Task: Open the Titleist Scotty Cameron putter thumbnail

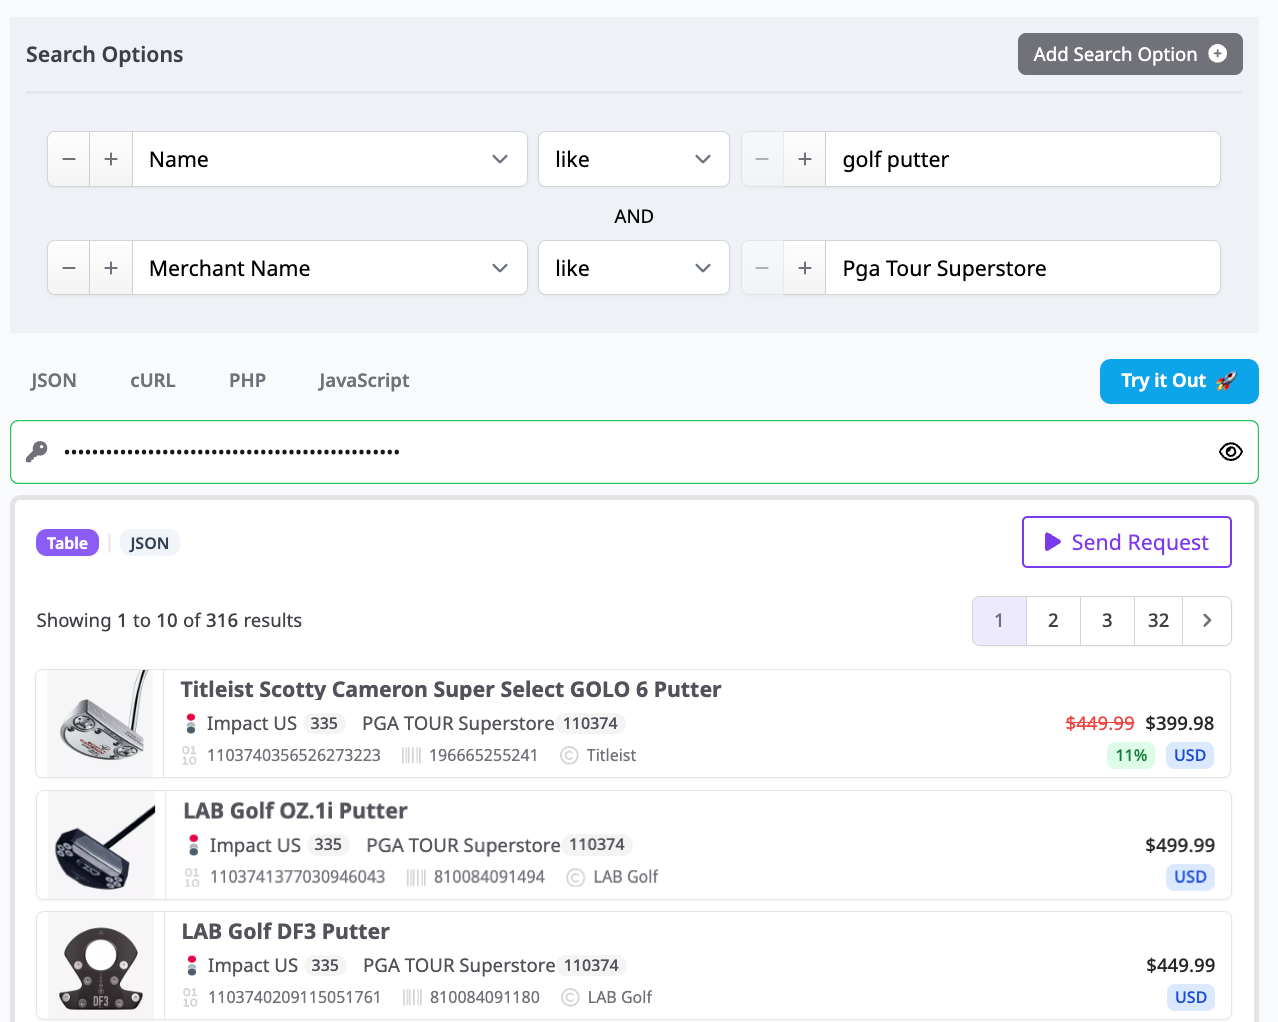Action: [x=100, y=723]
